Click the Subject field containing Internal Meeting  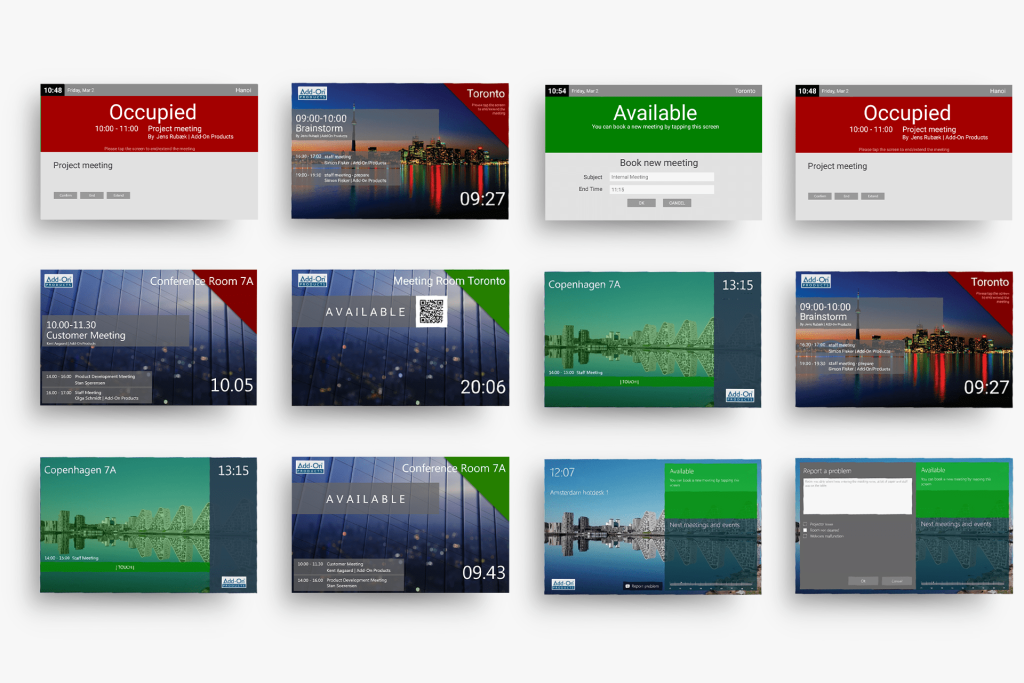click(661, 177)
